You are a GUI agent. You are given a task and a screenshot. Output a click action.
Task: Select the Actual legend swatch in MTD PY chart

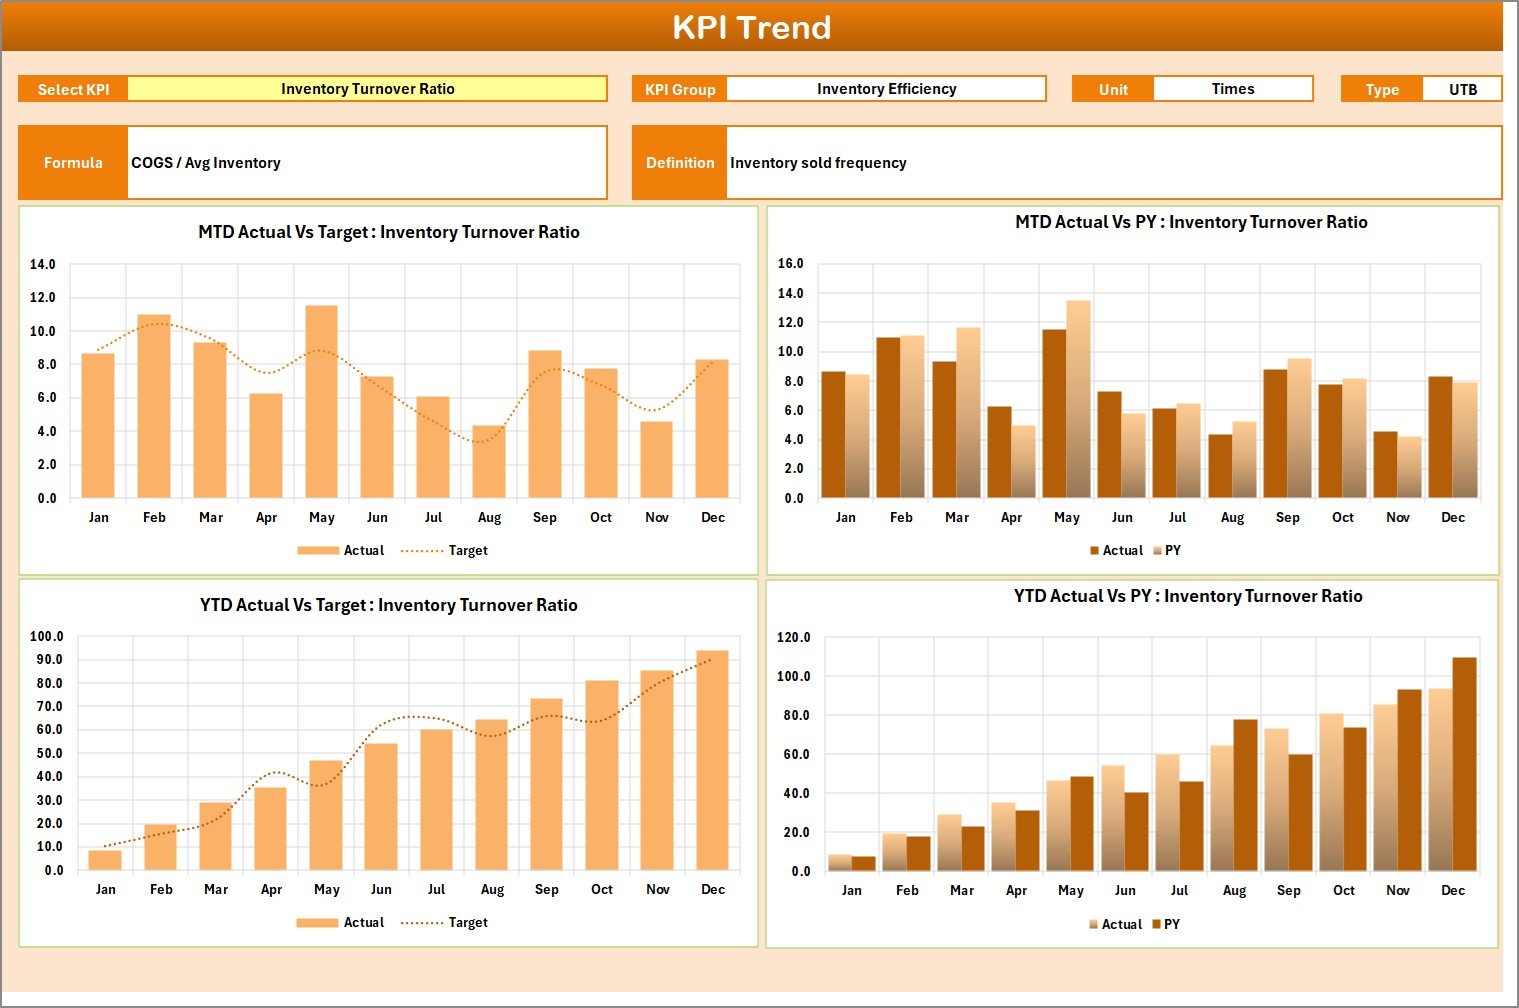click(x=1093, y=550)
